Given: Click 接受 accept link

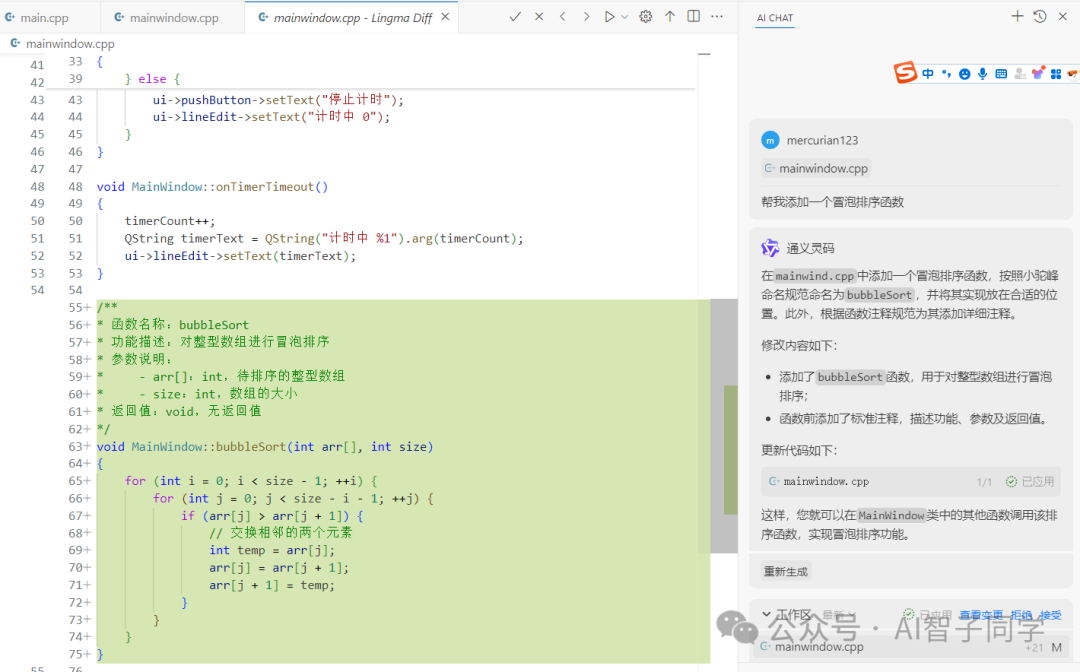Looking at the screenshot, I should point(1050,615).
